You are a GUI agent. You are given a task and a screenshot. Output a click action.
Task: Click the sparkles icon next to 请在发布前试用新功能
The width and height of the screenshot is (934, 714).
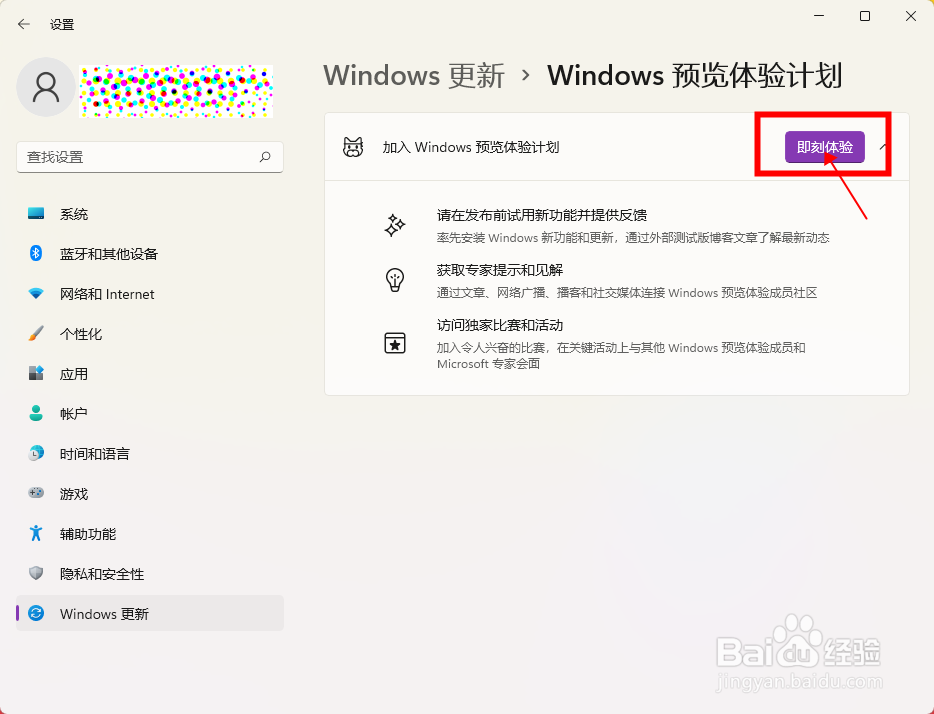(394, 226)
